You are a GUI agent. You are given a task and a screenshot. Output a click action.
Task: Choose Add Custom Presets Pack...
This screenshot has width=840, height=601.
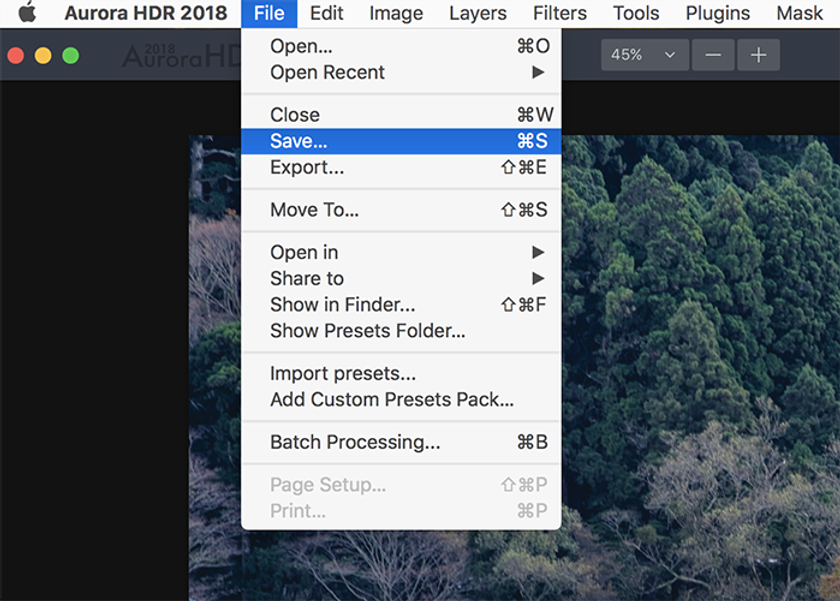[x=401, y=400]
